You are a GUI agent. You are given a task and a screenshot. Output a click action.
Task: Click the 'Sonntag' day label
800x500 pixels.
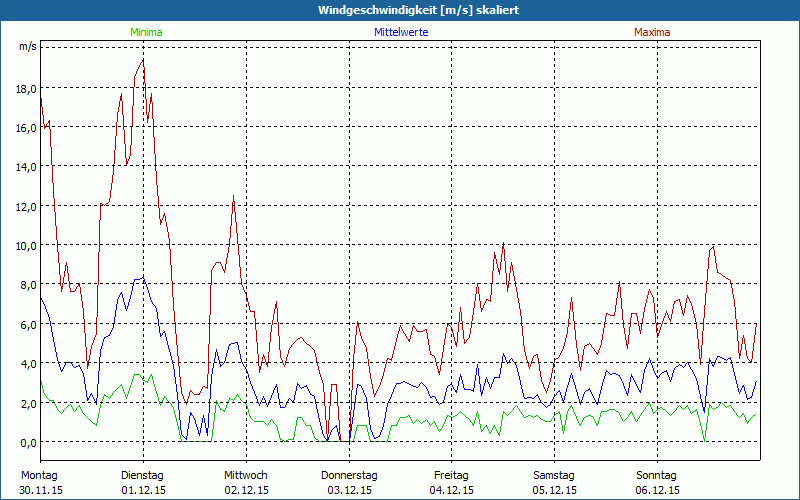click(x=656, y=476)
